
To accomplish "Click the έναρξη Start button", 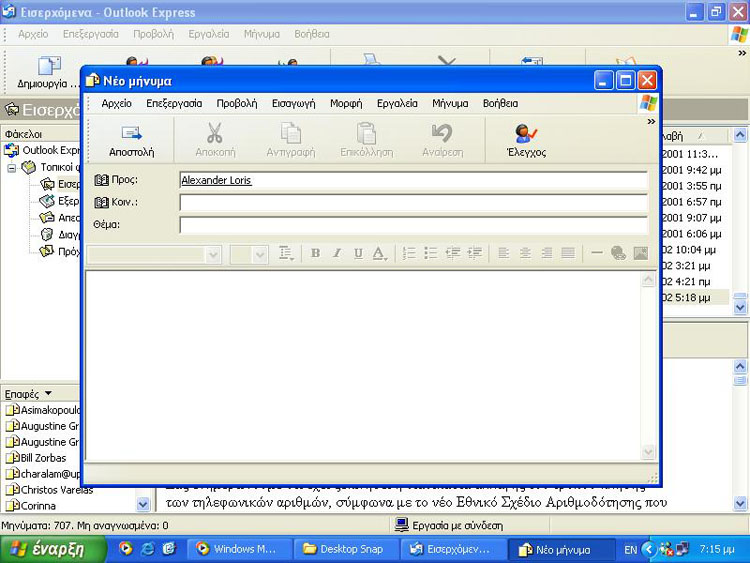I will [53, 549].
